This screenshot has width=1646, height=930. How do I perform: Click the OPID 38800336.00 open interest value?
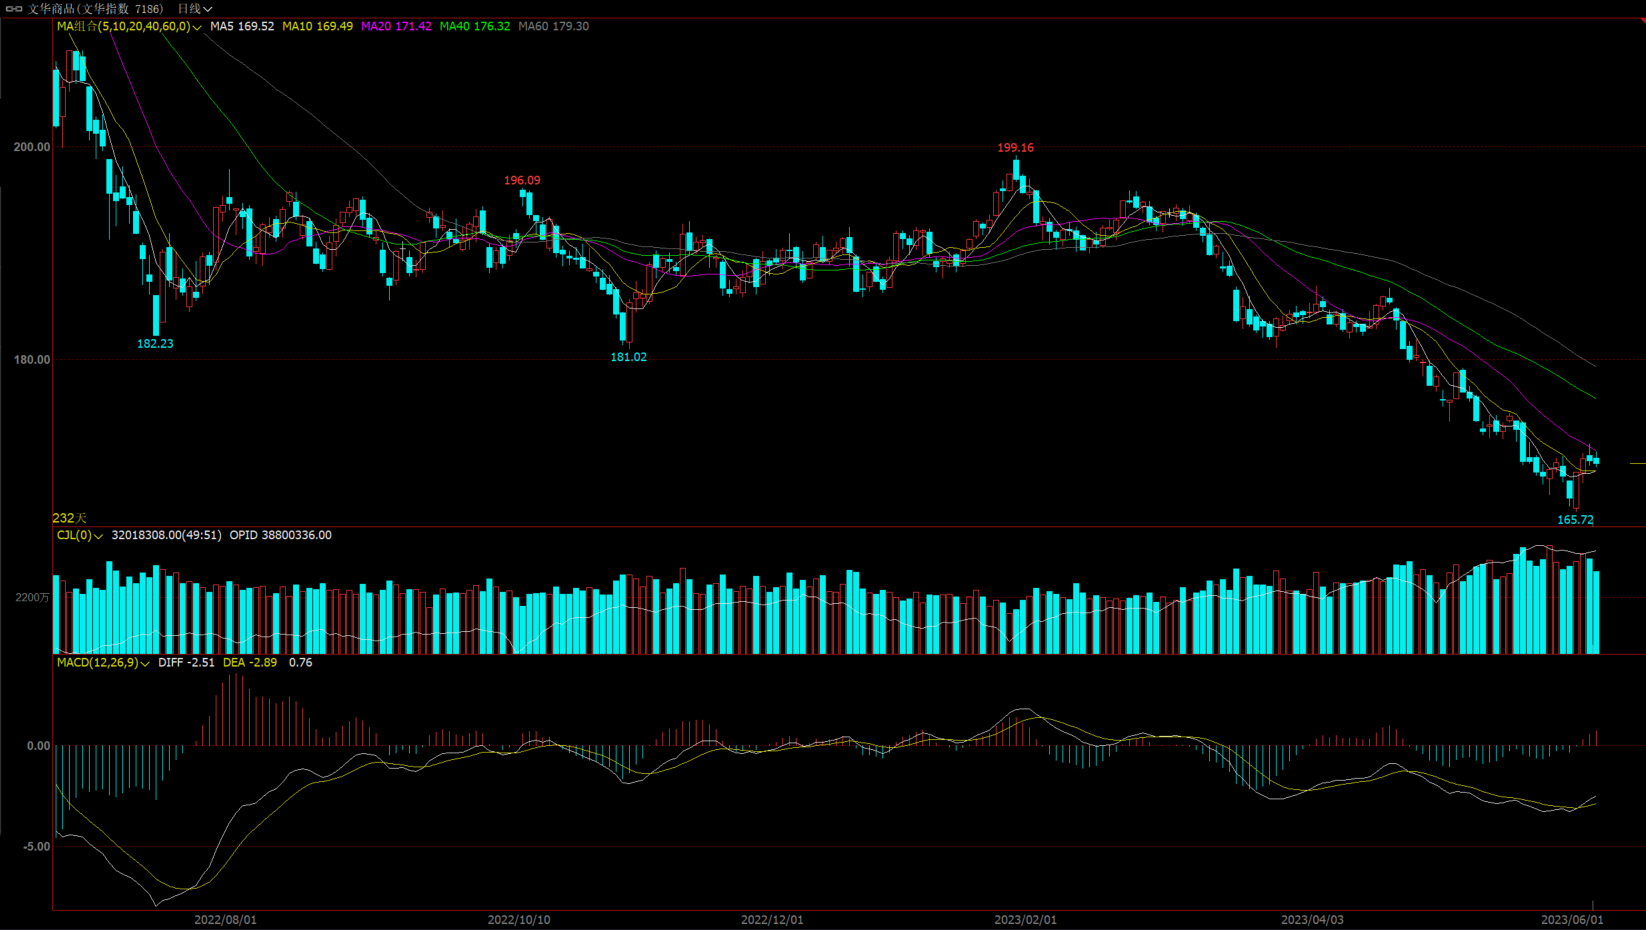[x=280, y=535]
